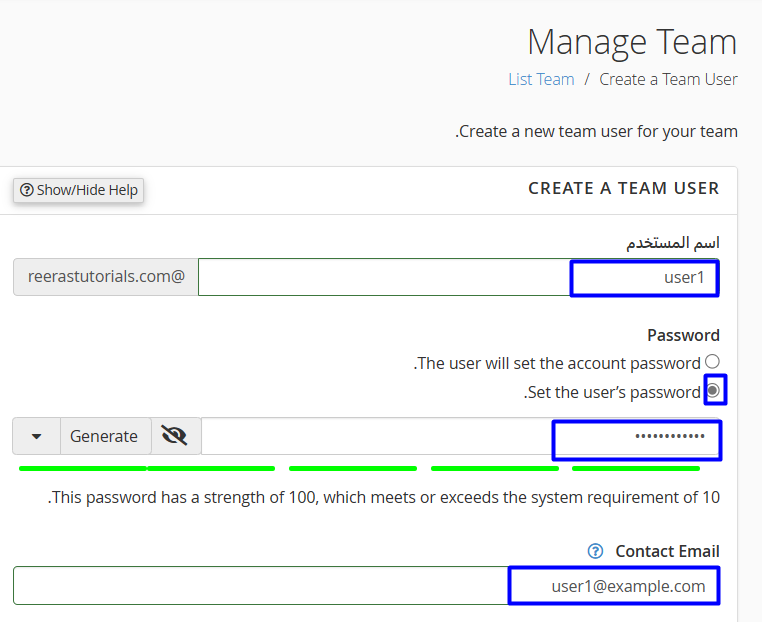Click the Show/Hide Help button

(79, 190)
